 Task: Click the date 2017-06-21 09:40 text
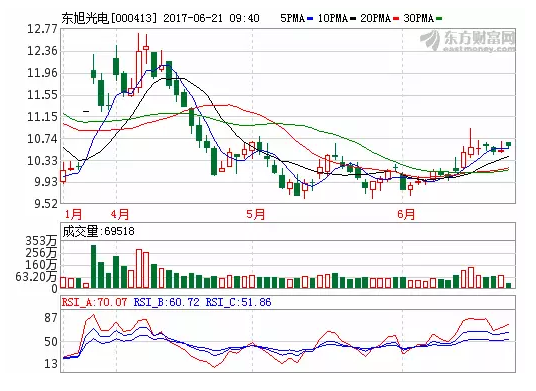(x=211, y=18)
